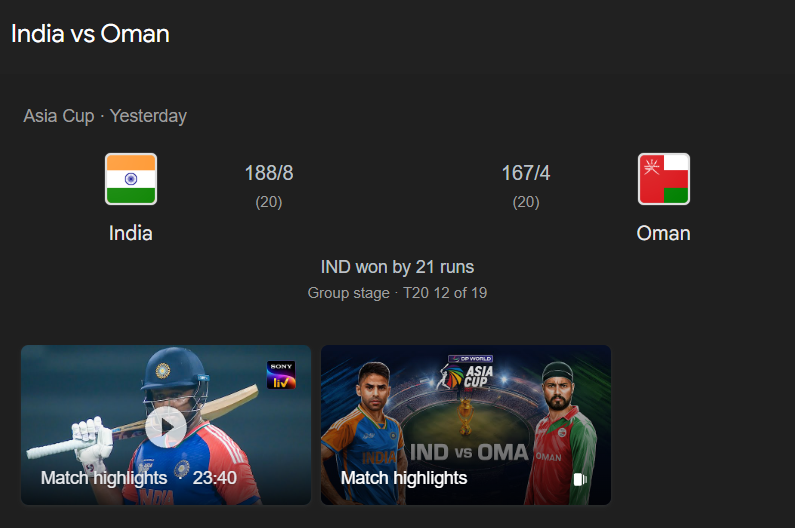
Task: Click the IND won by 21 runs result
Action: pyautogui.click(x=398, y=267)
